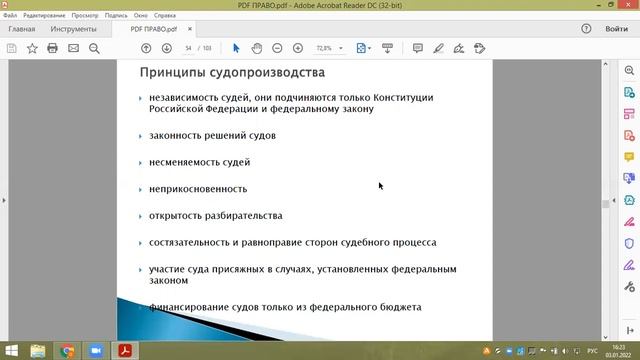Click the text открытость разбирательства
This screenshot has width=640, height=360.
[216, 216]
